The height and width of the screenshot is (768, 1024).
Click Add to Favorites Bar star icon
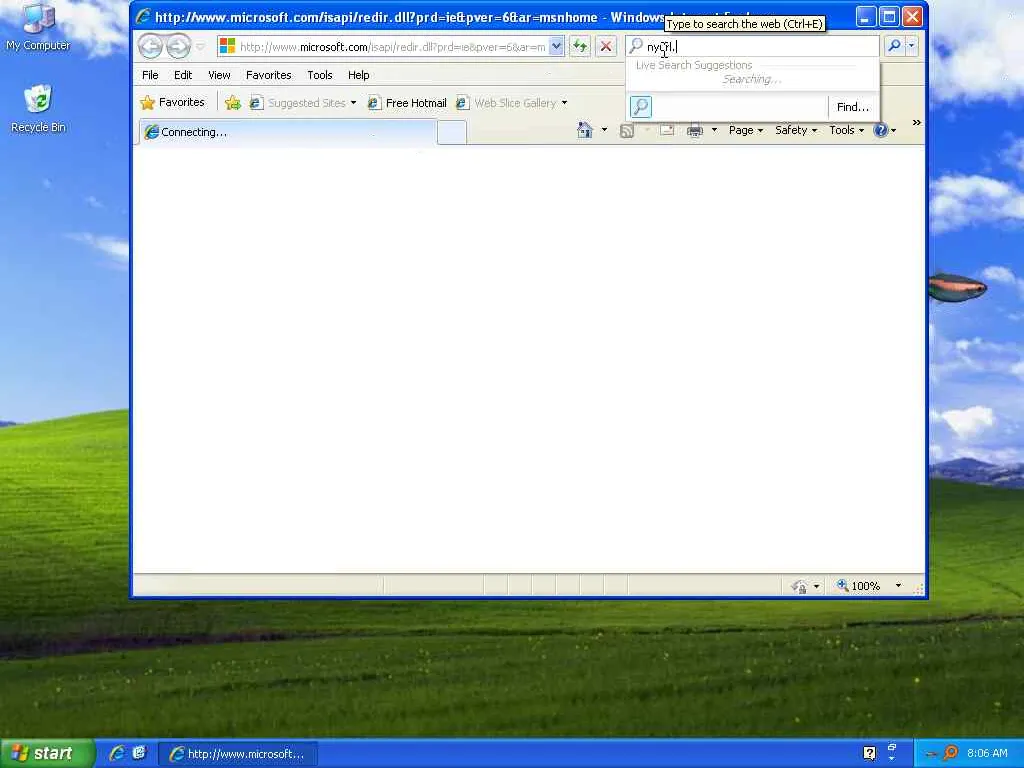pos(232,103)
